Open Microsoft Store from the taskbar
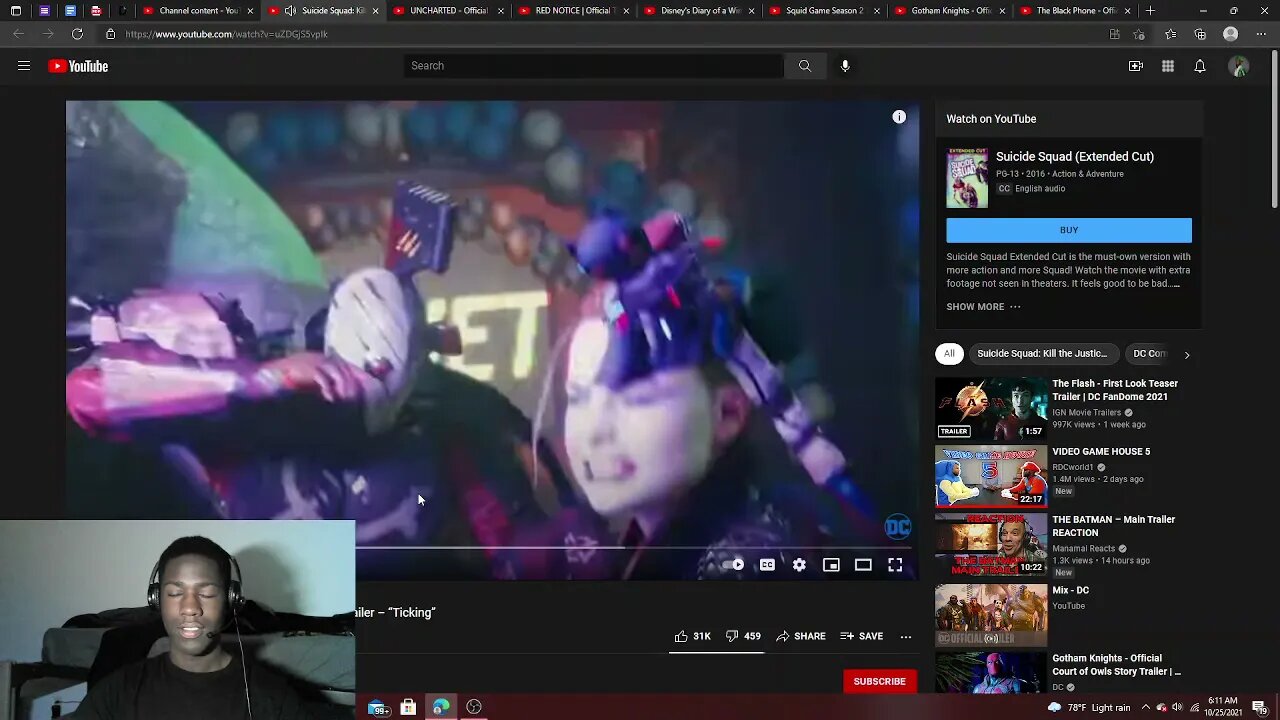 (x=408, y=708)
